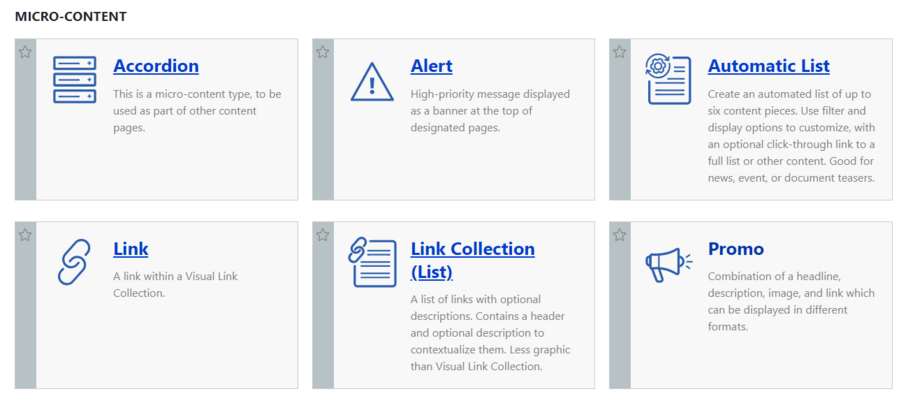Open the Accordion link
Image resolution: width=915 pixels, height=403 pixels.
pos(156,66)
